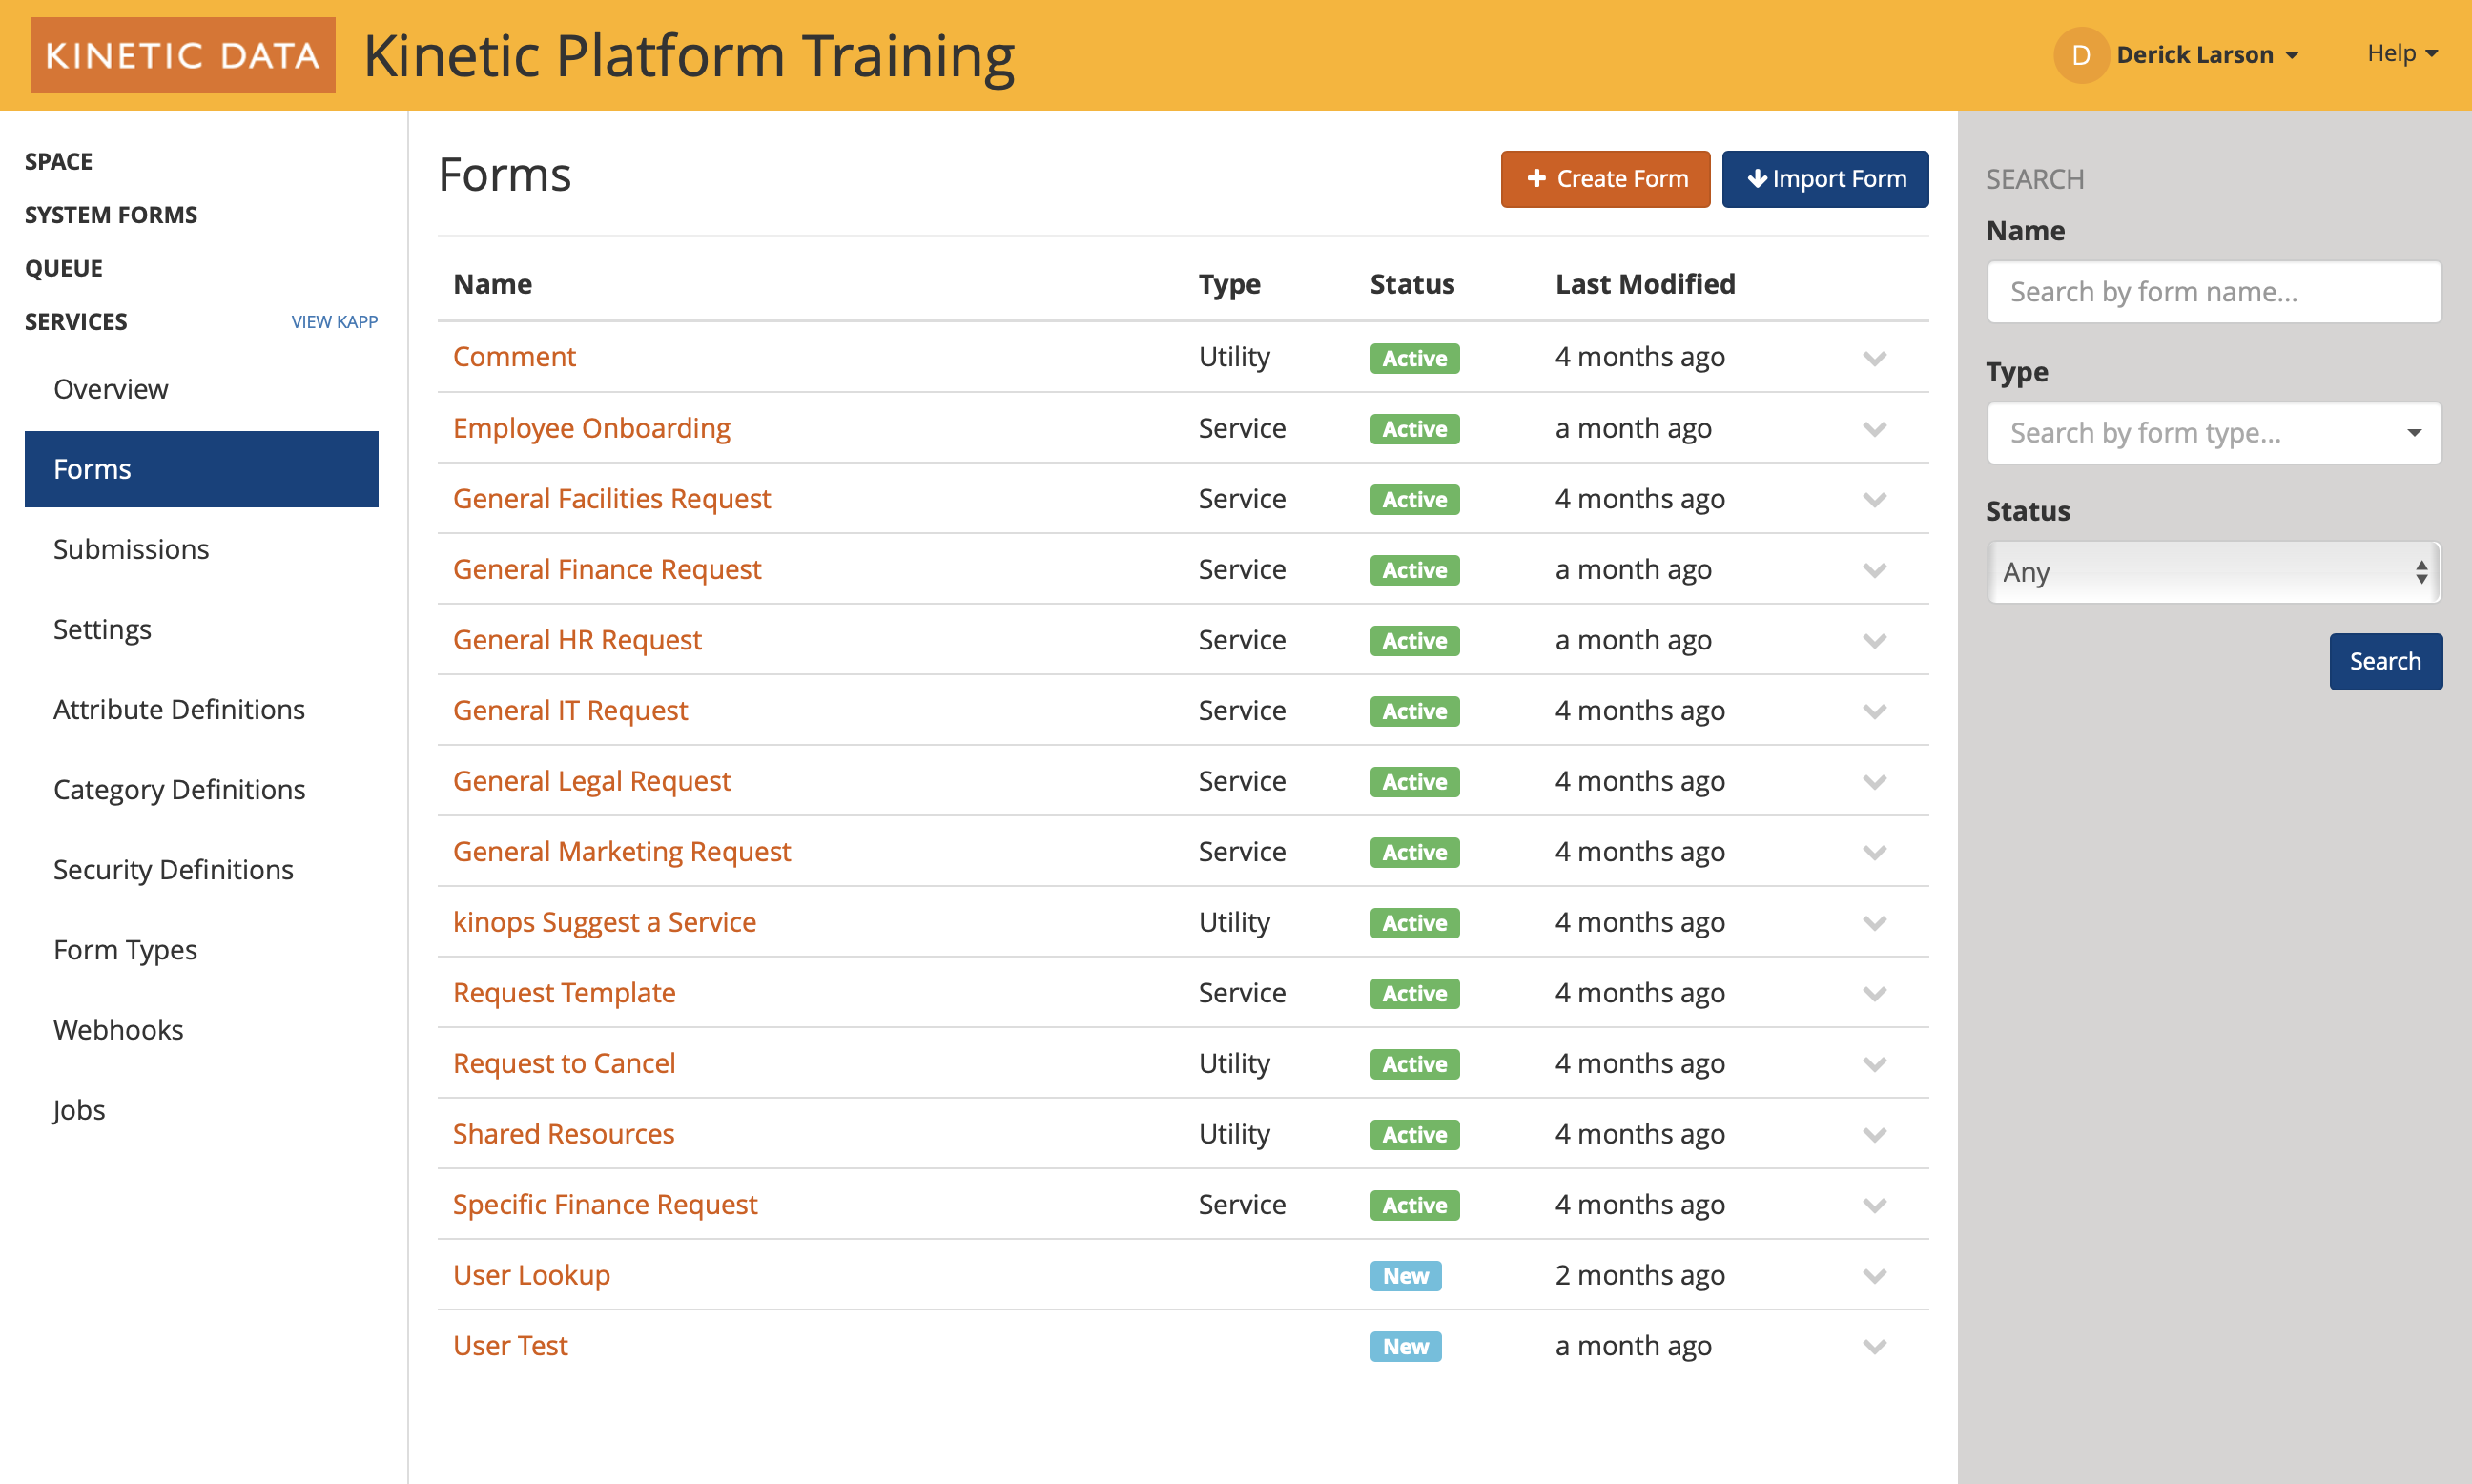Screen dimensions: 2472x1484
Task: Click the Active badge for Comment form
Action: 1413,358
